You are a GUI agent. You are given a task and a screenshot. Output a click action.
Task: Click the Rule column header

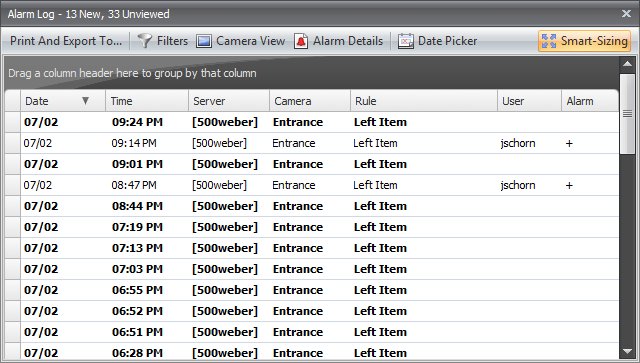point(424,101)
